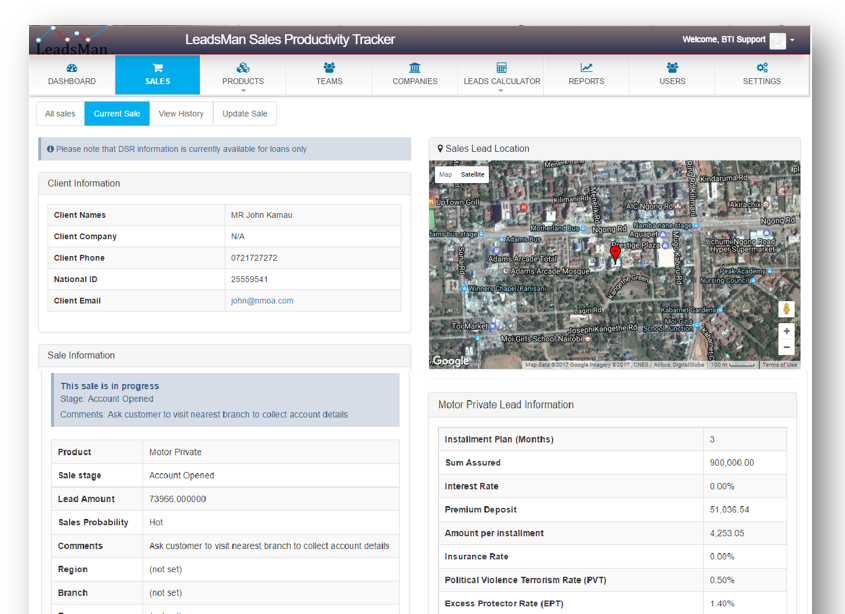Screen dimensions: 845x614
Task: Zoom out on the map
Action: tap(787, 347)
